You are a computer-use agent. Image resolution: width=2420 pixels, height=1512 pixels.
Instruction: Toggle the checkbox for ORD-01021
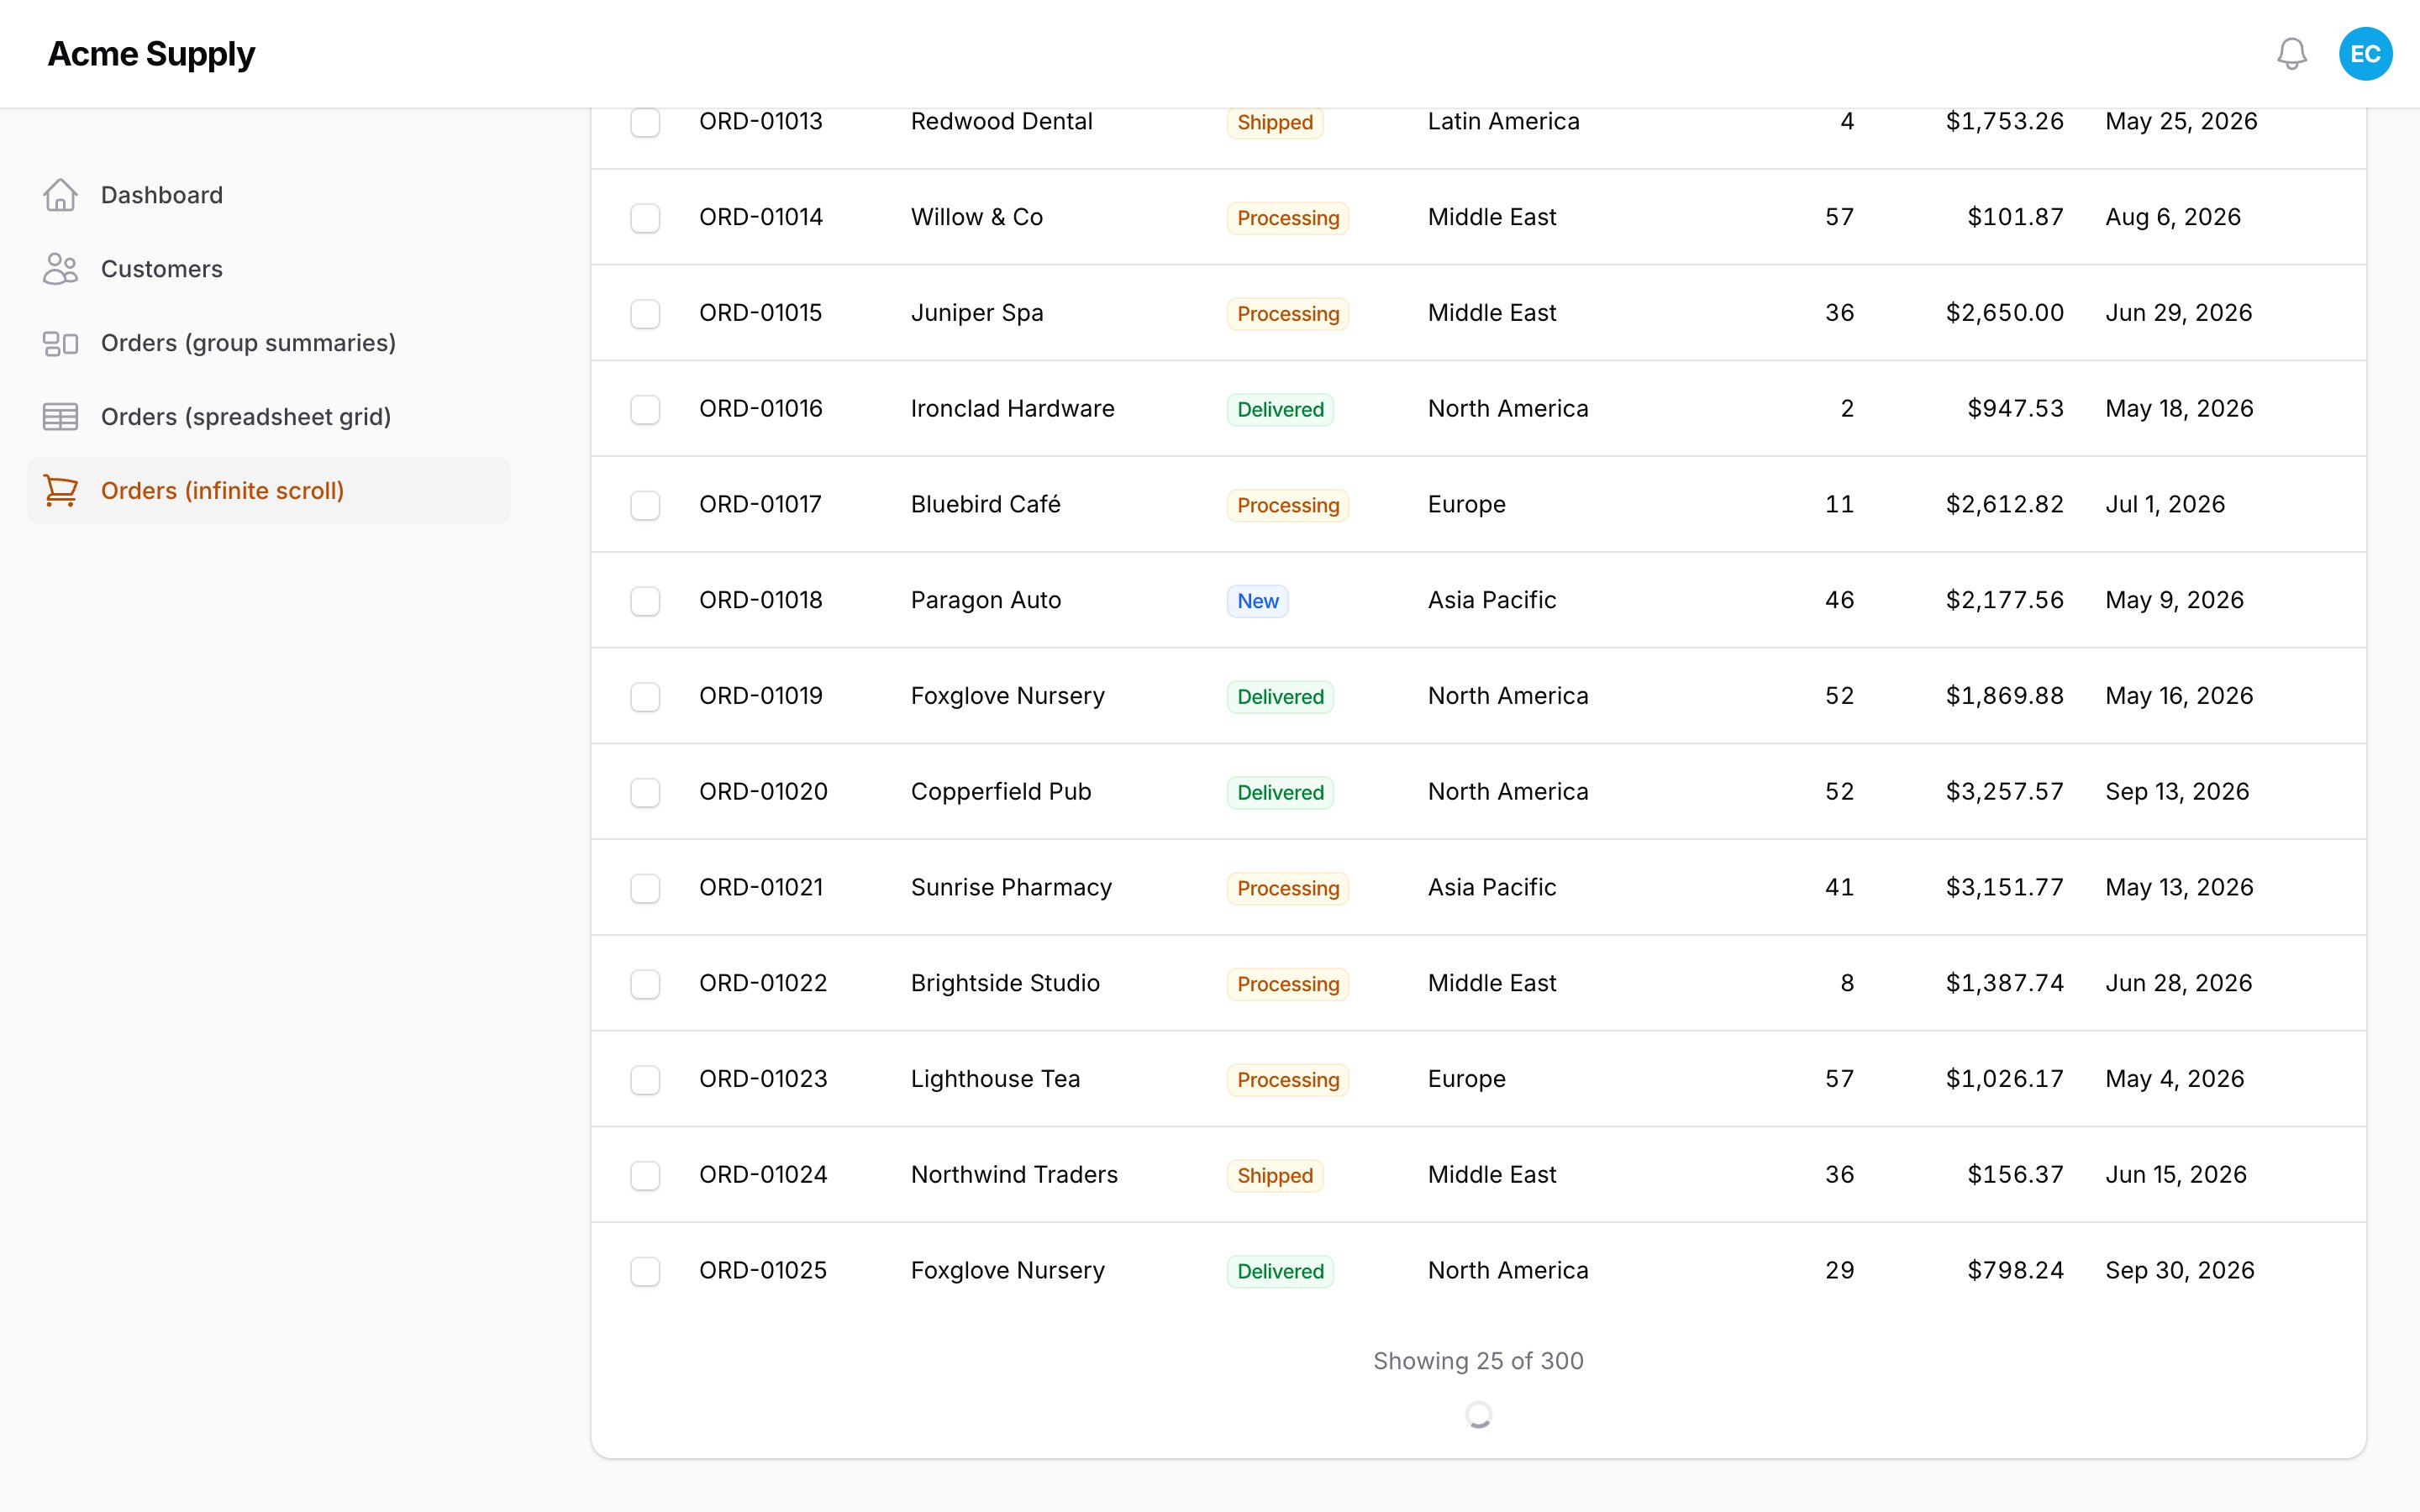click(x=645, y=888)
